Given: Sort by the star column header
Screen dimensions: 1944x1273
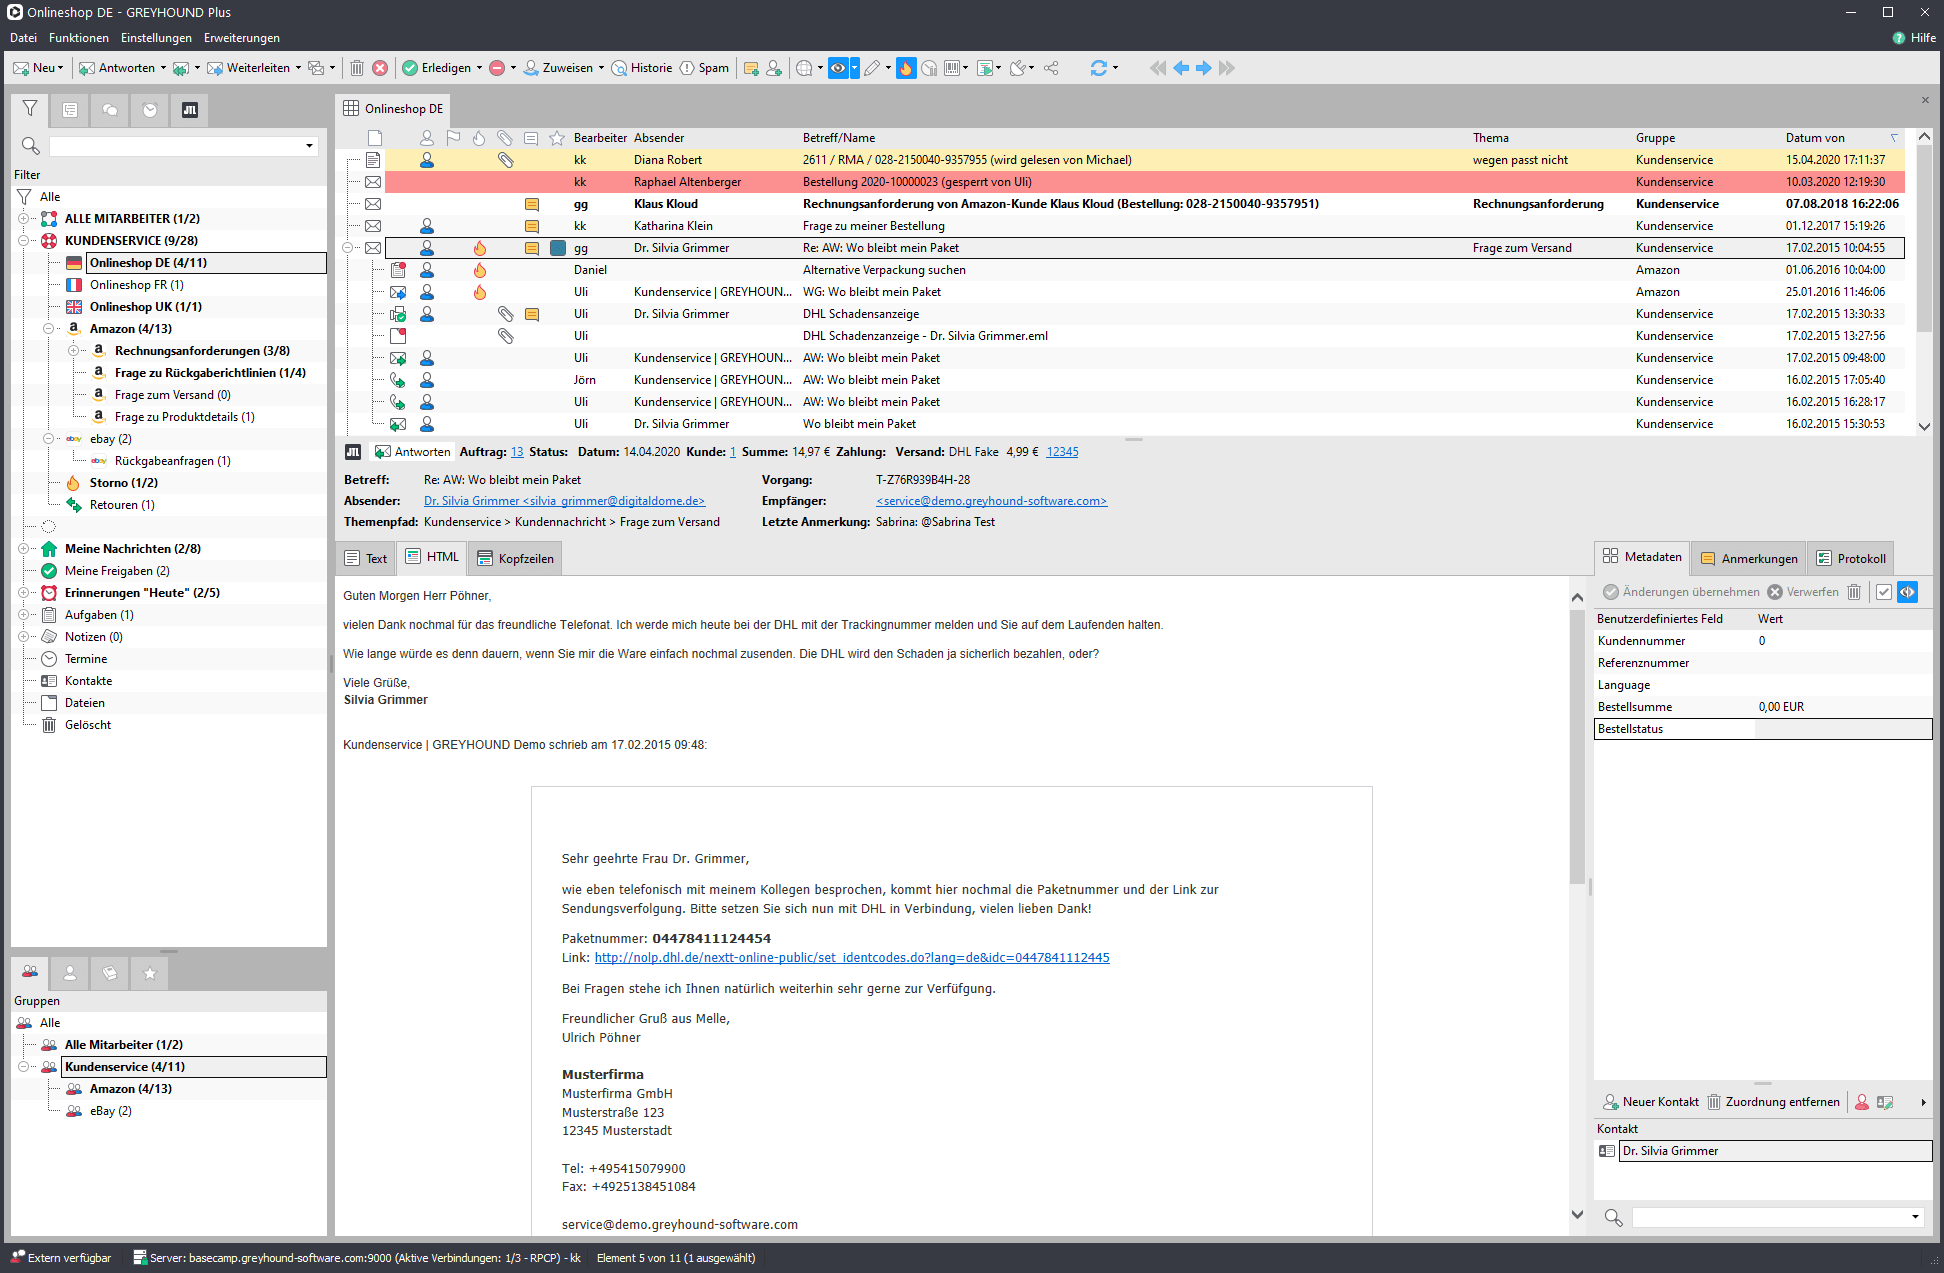Looking at the screenshot, I should point(557,138).
